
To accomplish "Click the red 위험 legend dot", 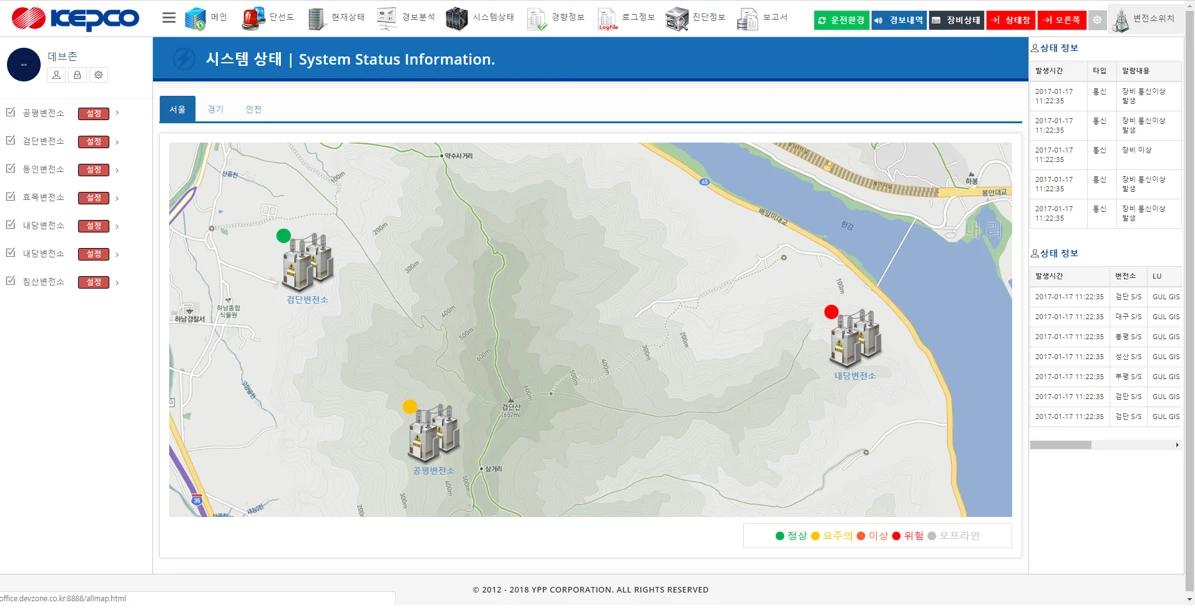I will click(896, 536).
